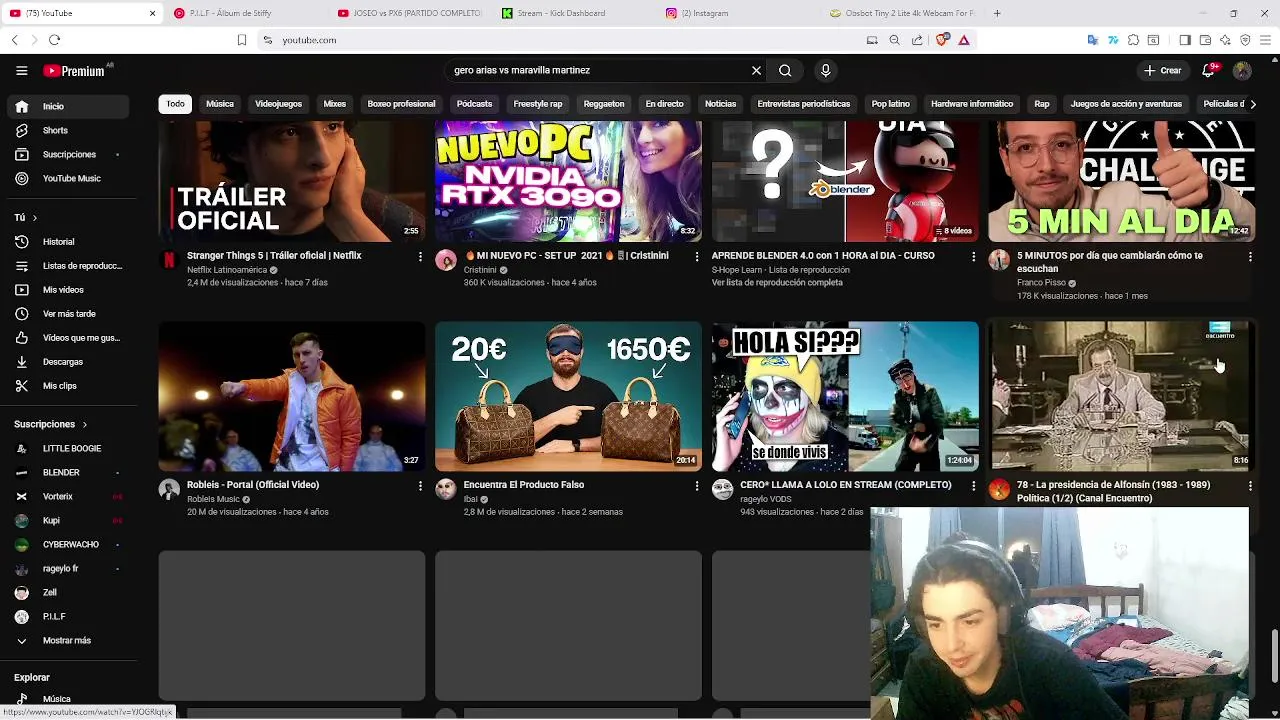The height and width of the screenshot is (720, 1280).
Task: Open options menu for Robleis Portal video
Action: (420, 486)
